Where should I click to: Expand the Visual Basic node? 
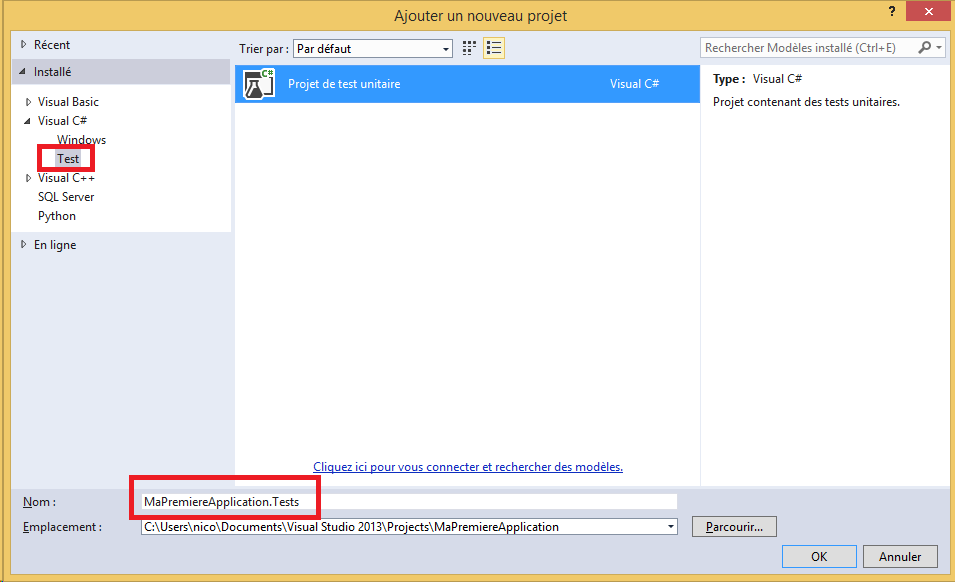pyautogui.click(x=28, y=102)
